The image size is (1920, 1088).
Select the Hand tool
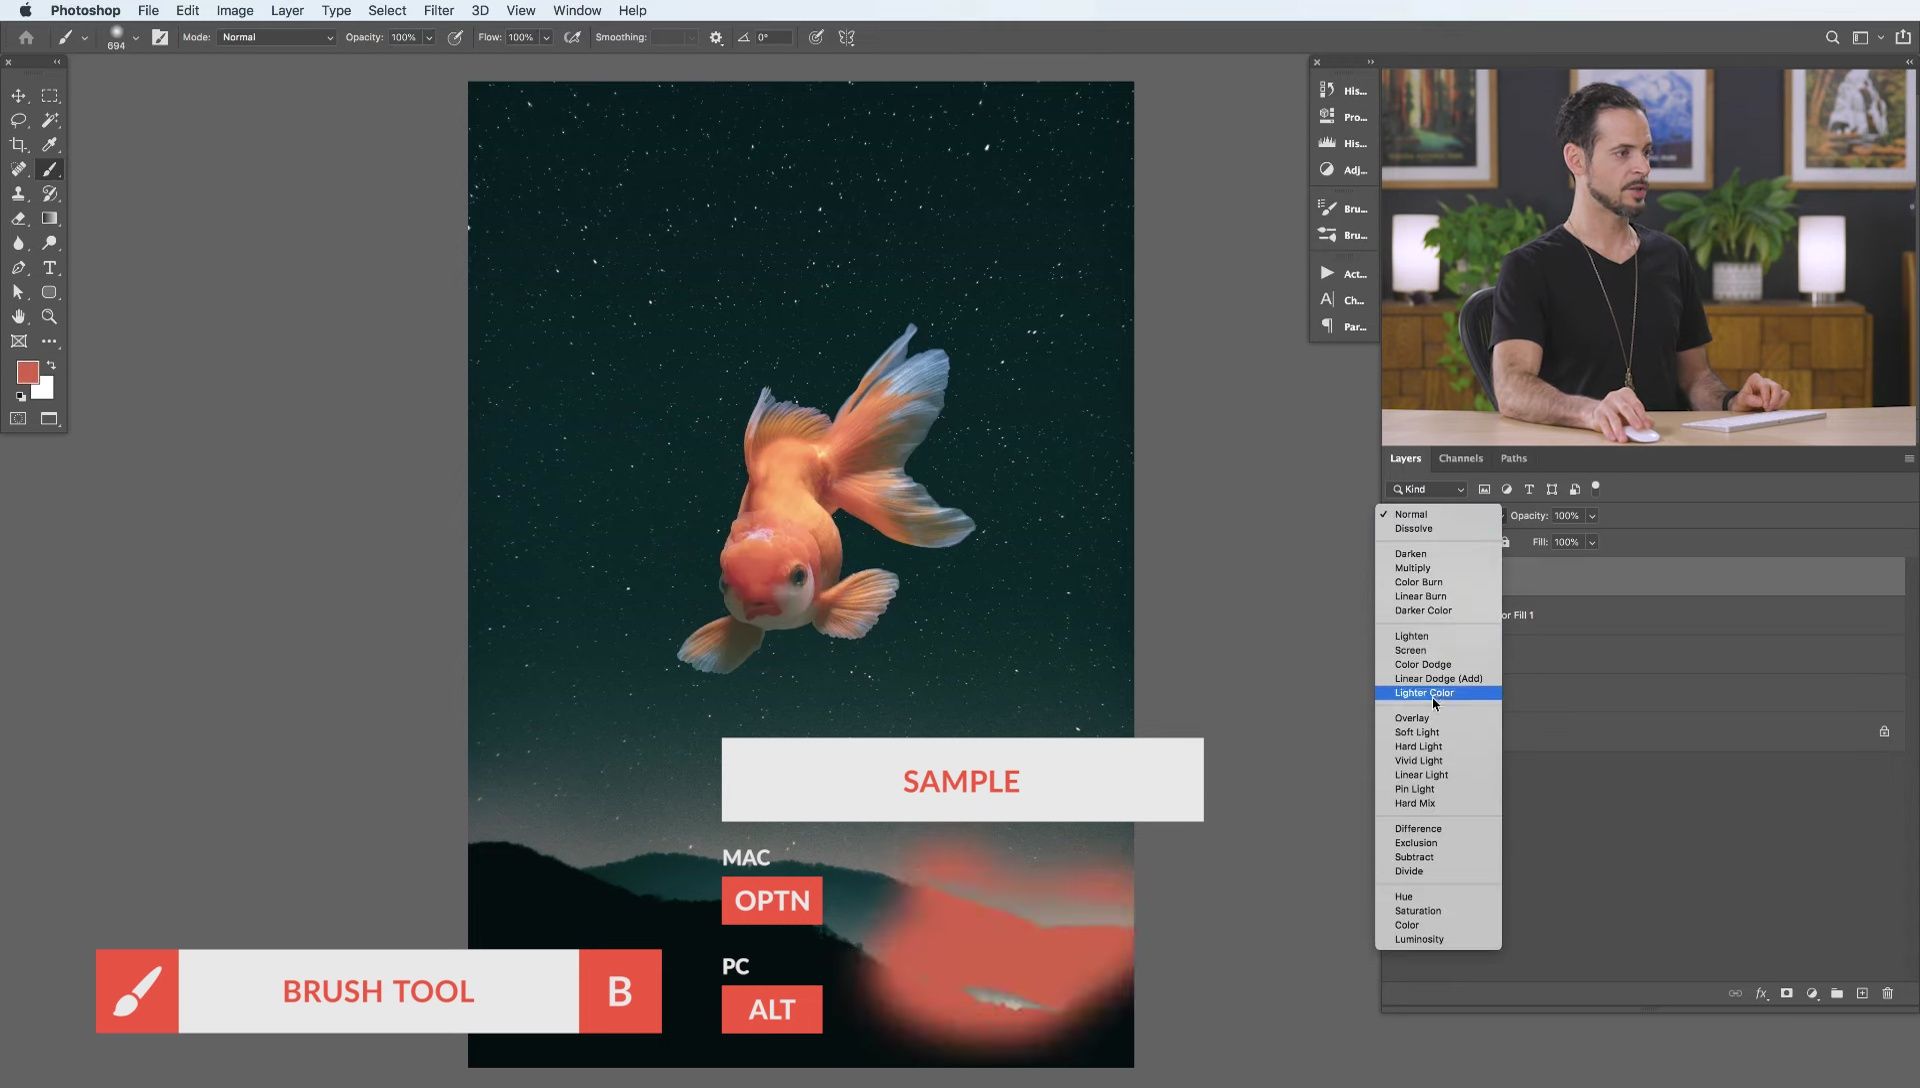[18, 316]
